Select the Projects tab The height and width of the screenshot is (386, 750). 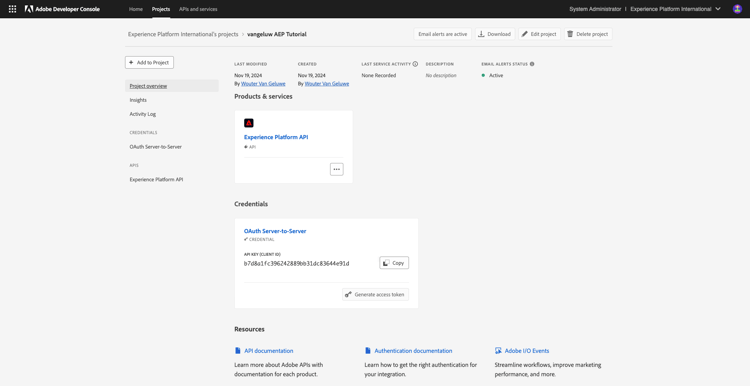(x=161, y=9)
